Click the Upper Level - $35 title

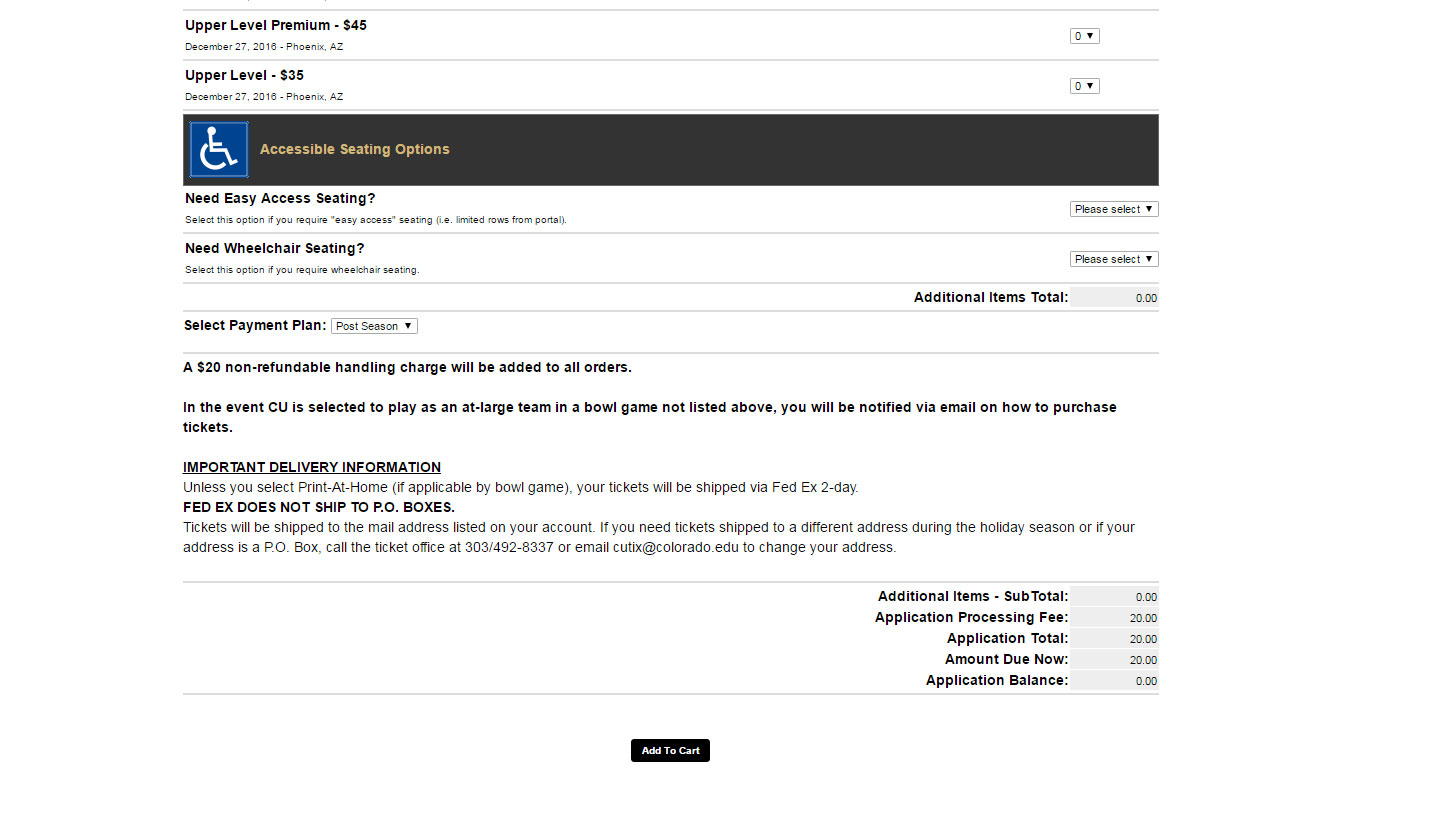click(244, 75)
